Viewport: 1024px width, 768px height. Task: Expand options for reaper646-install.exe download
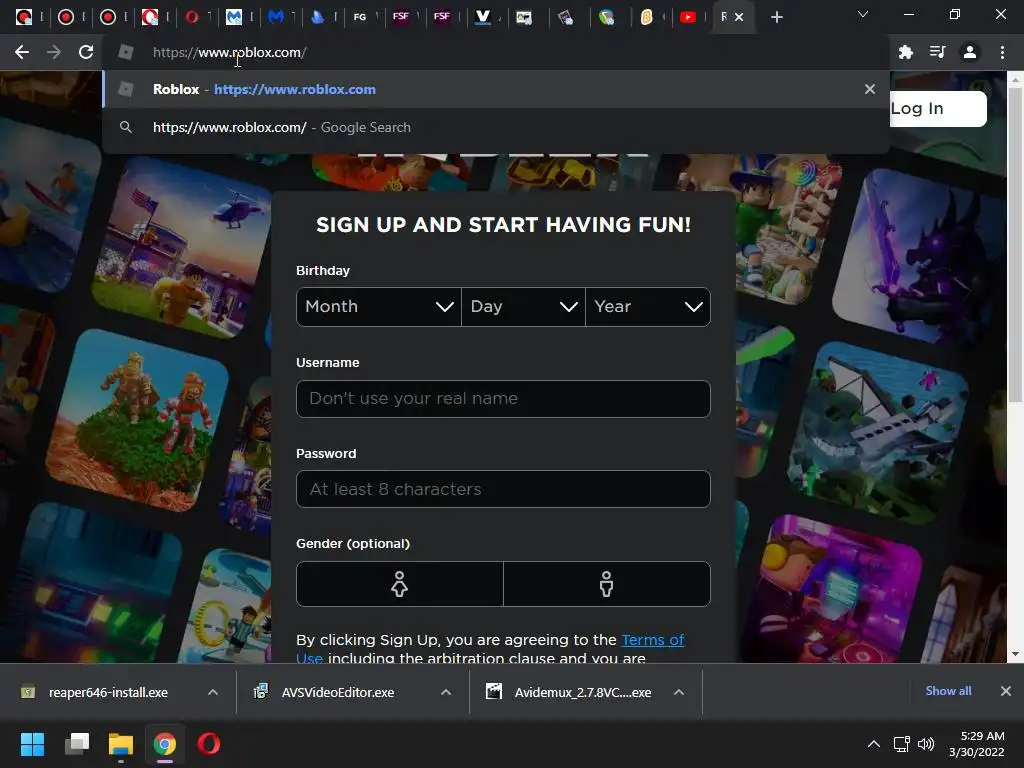click(x=213, y=692)
